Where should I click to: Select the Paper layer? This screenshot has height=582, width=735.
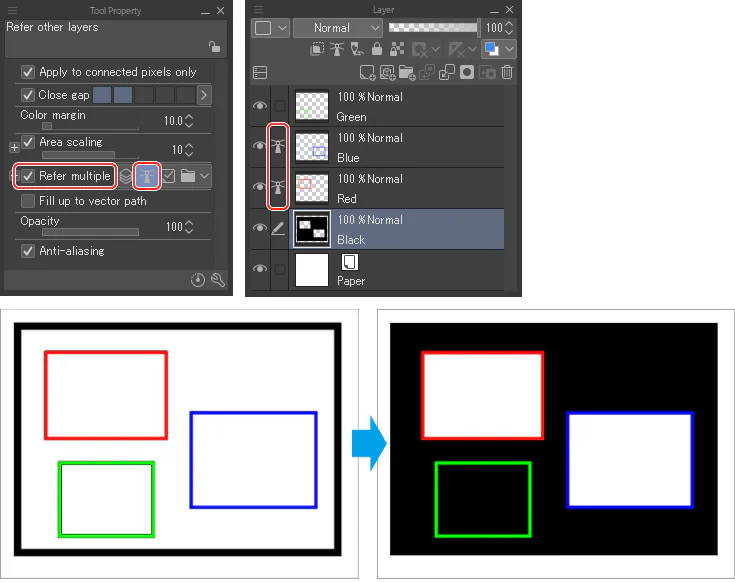pyautogui.click(x=397, y=270)
